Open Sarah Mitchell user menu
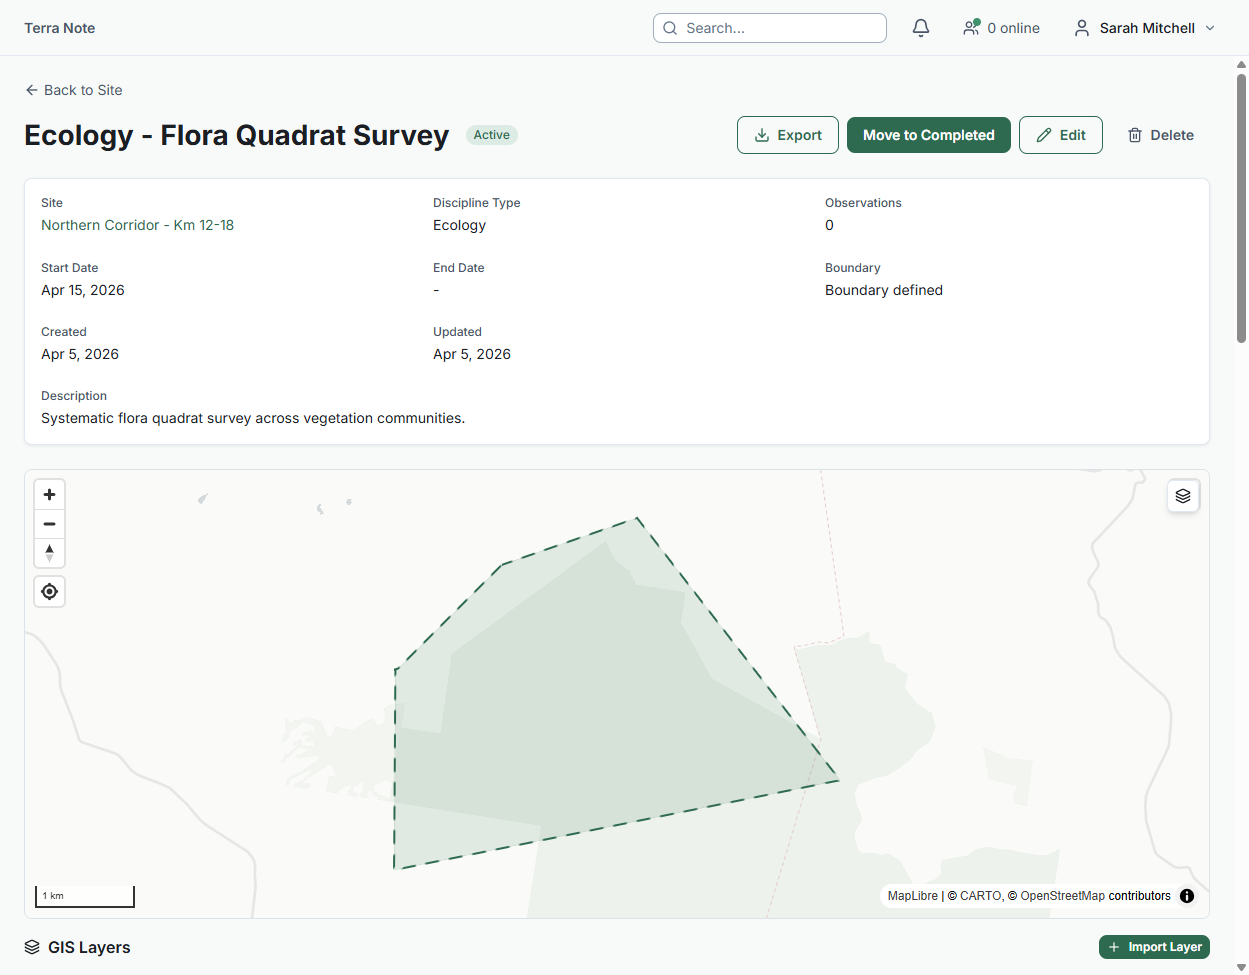Viewport: 1249px width, 975px height. pos(1145,28)
